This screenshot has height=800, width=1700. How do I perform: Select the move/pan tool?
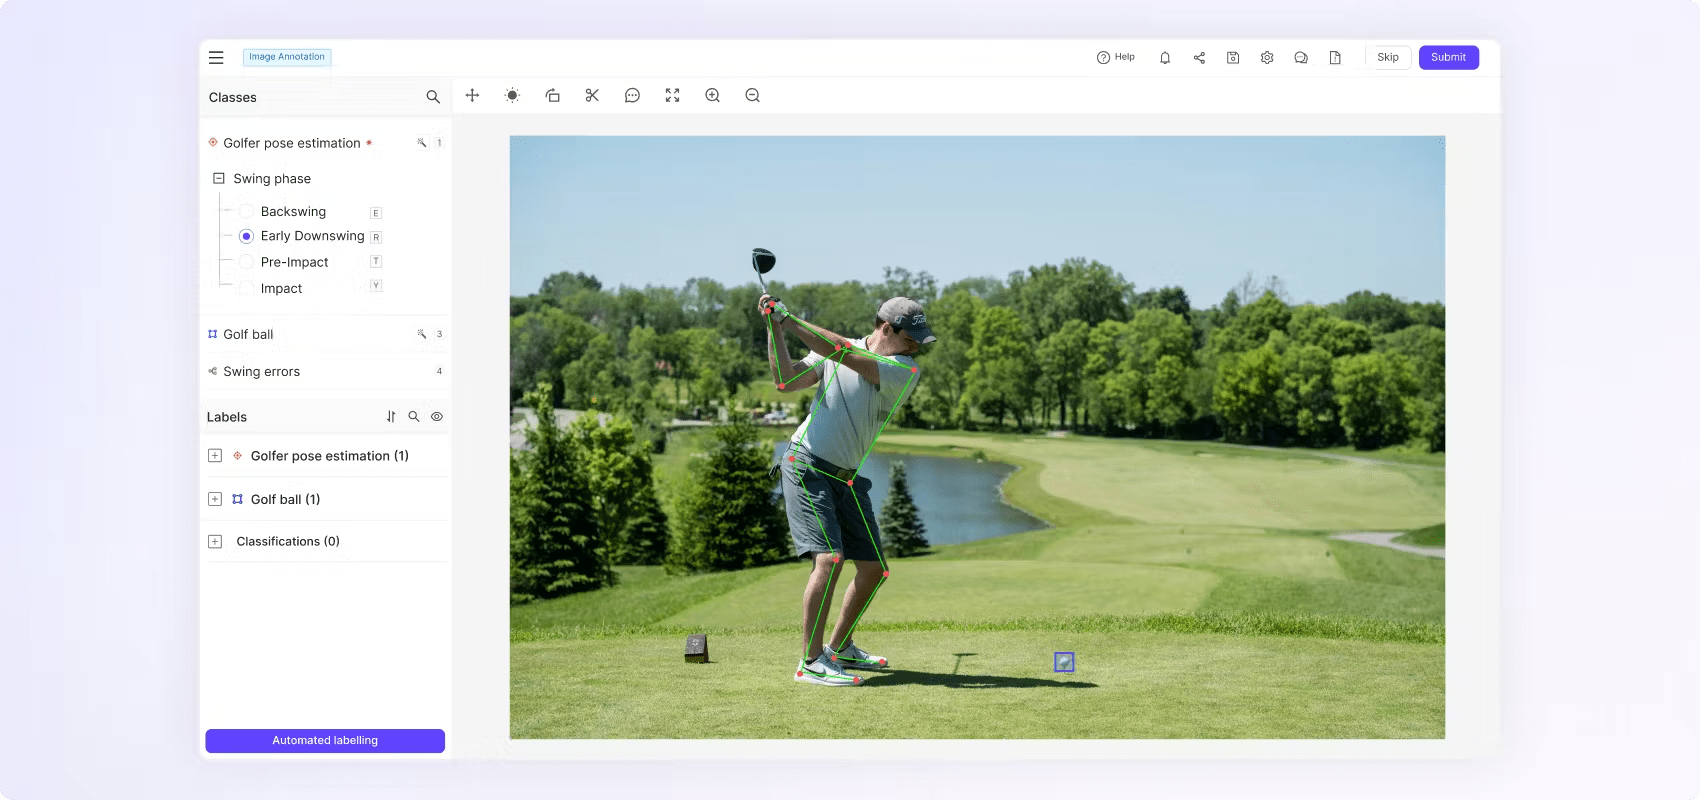click(x=473, y=95)
